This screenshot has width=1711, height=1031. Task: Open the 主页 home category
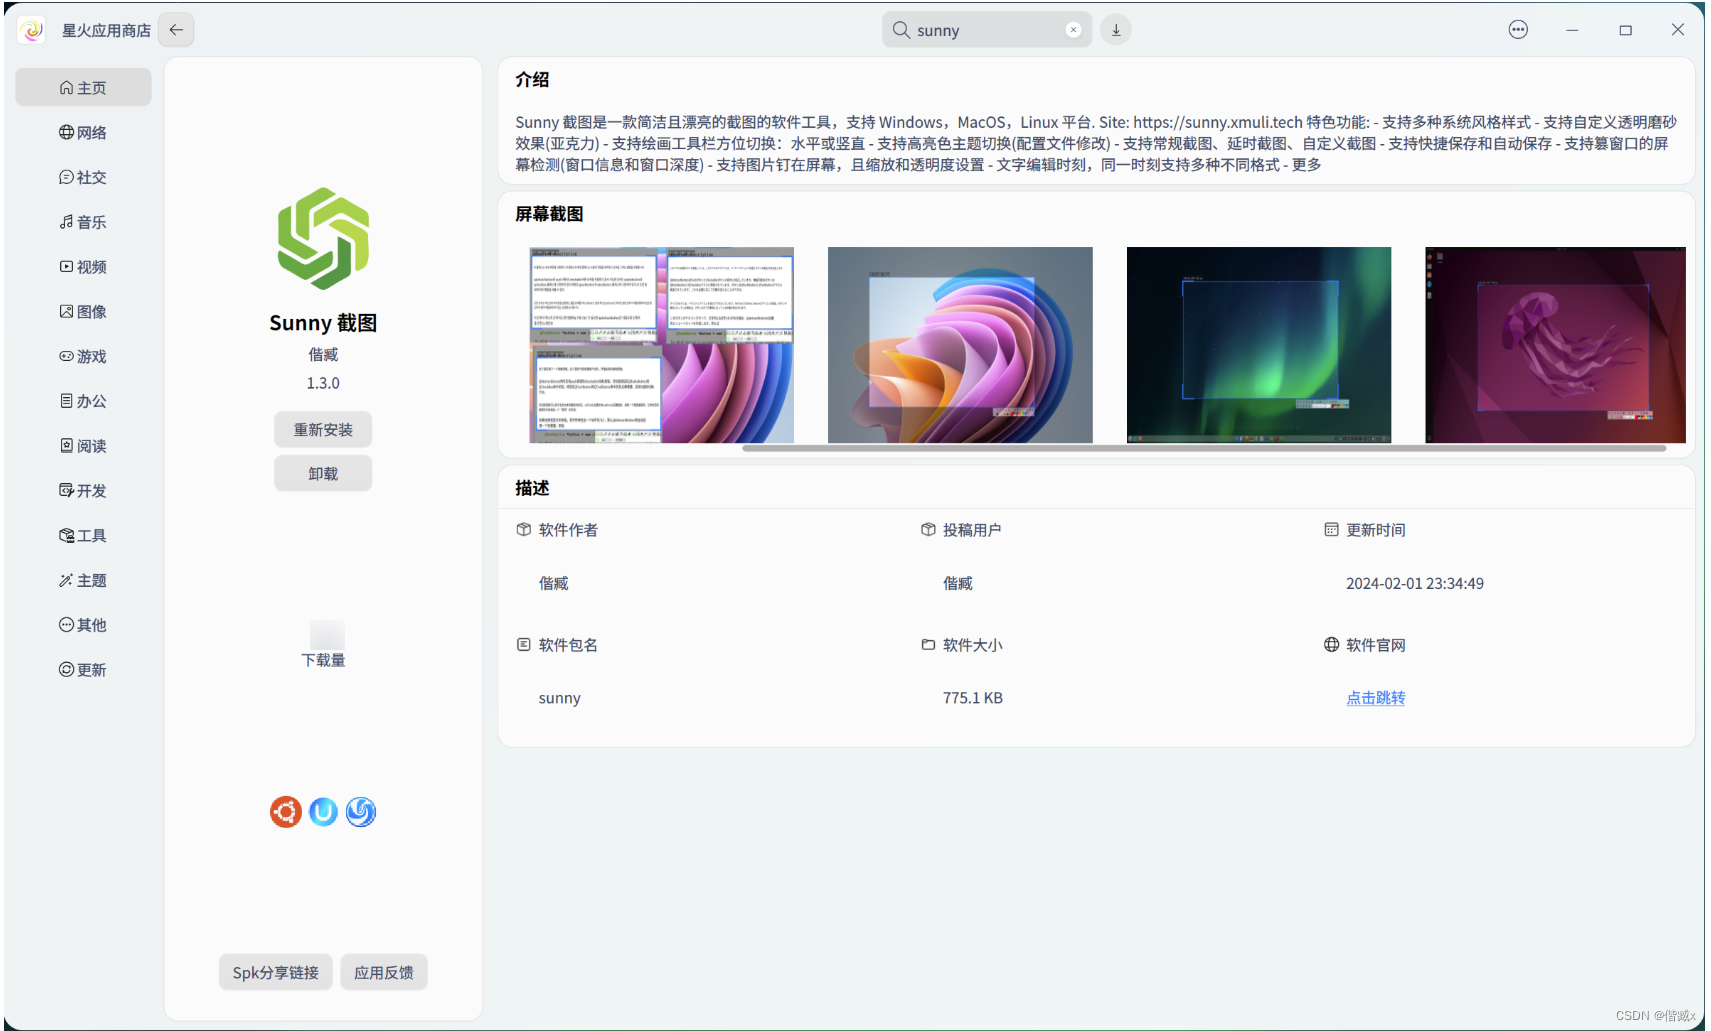click(x=83, y=87)
